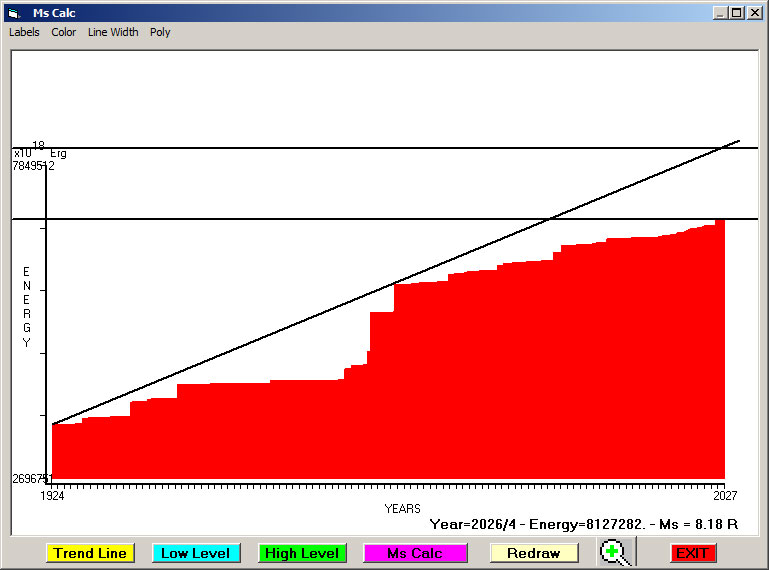Open the Labels menu
Image resolution: width=769 pixels, height=570 pixels.
24,32
